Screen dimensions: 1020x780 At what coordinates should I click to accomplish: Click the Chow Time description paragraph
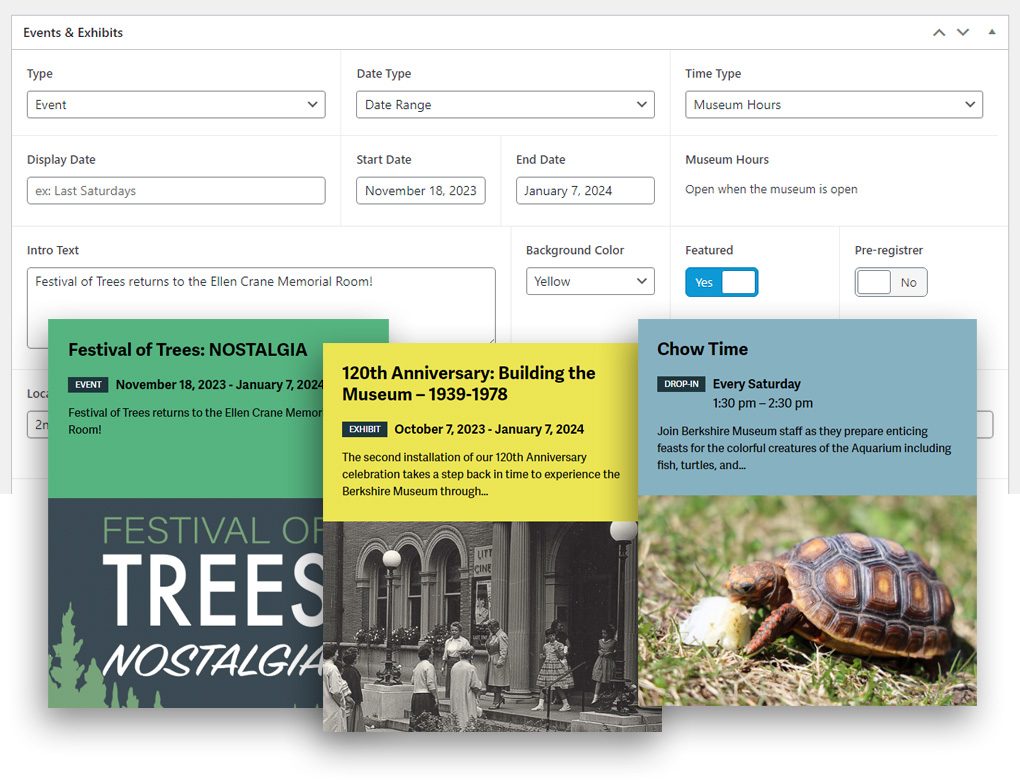pyautogui.click(x=804, y=448)
